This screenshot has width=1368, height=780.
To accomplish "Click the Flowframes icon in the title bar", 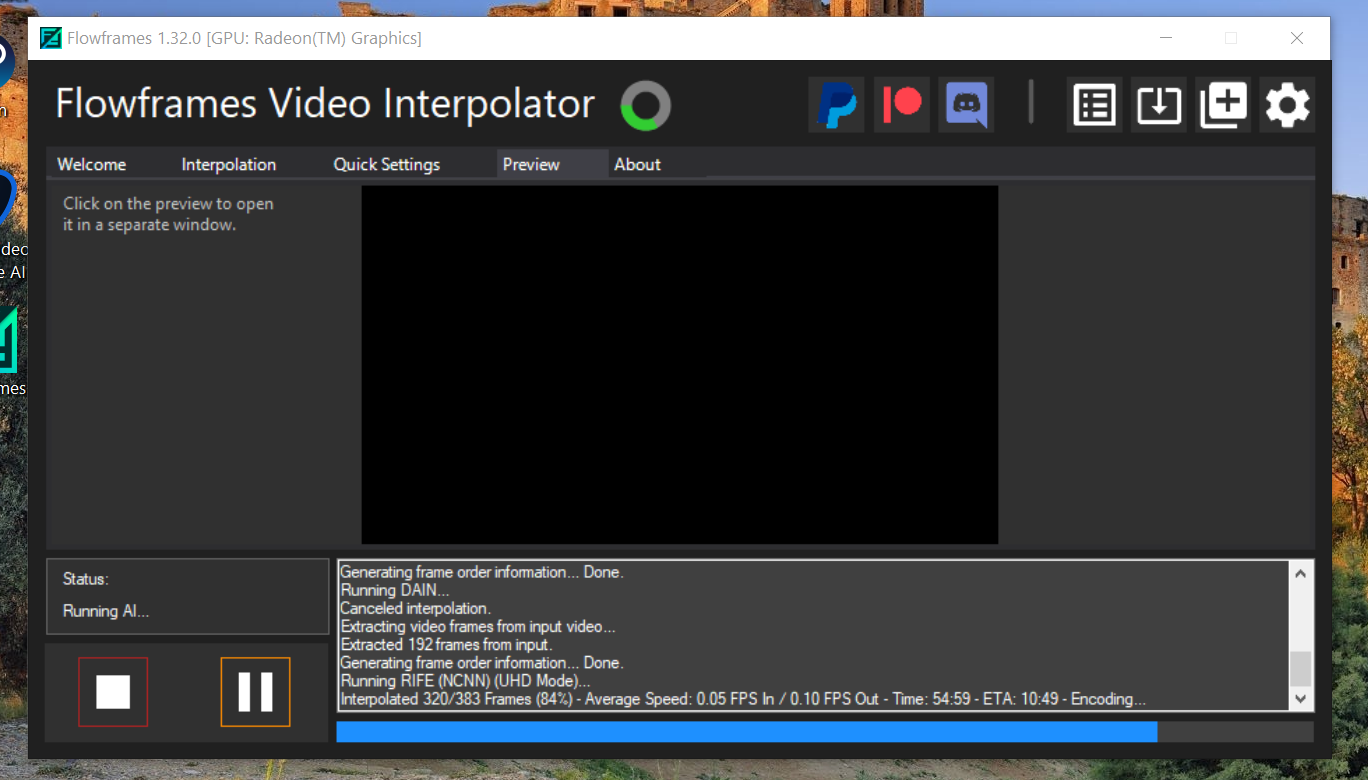I will tap(50, 39).
